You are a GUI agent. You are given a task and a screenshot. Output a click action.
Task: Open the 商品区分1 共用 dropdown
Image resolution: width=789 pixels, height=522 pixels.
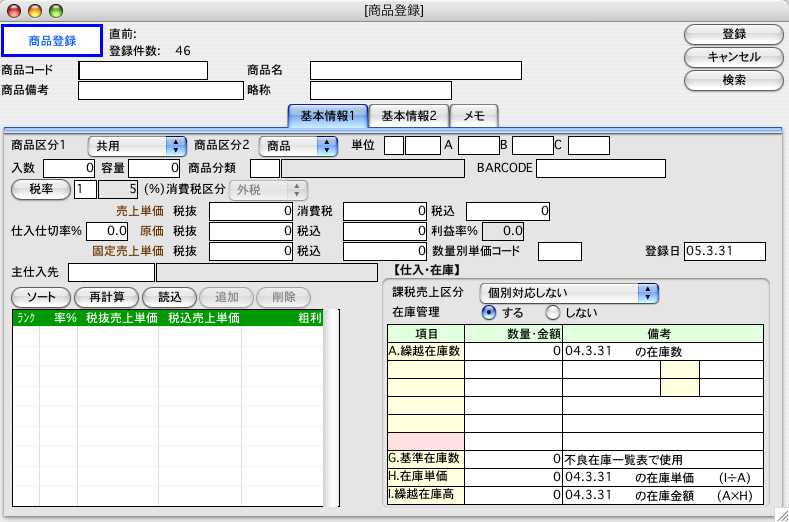click(x=137, y=146)
